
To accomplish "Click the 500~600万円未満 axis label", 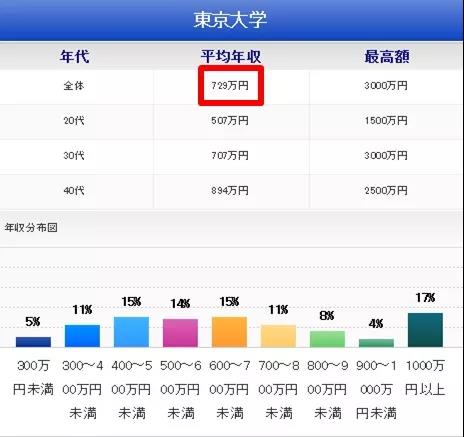I will [180, 389].
